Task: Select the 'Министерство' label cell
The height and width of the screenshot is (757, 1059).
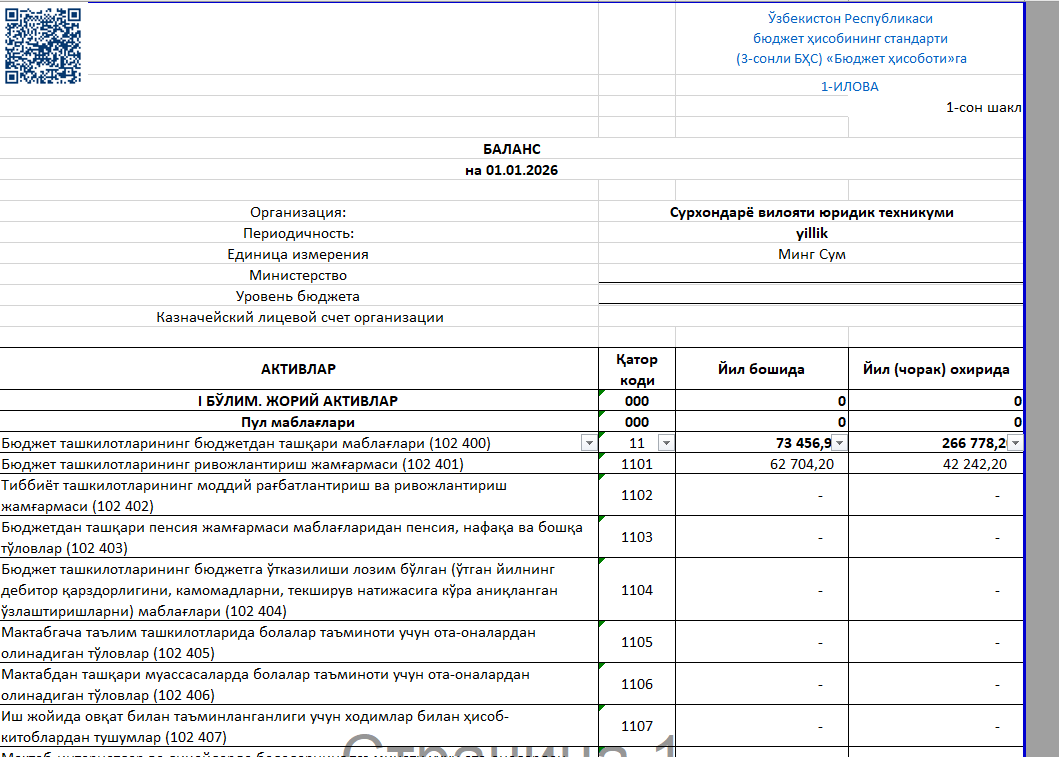Action: pos(298,275)
